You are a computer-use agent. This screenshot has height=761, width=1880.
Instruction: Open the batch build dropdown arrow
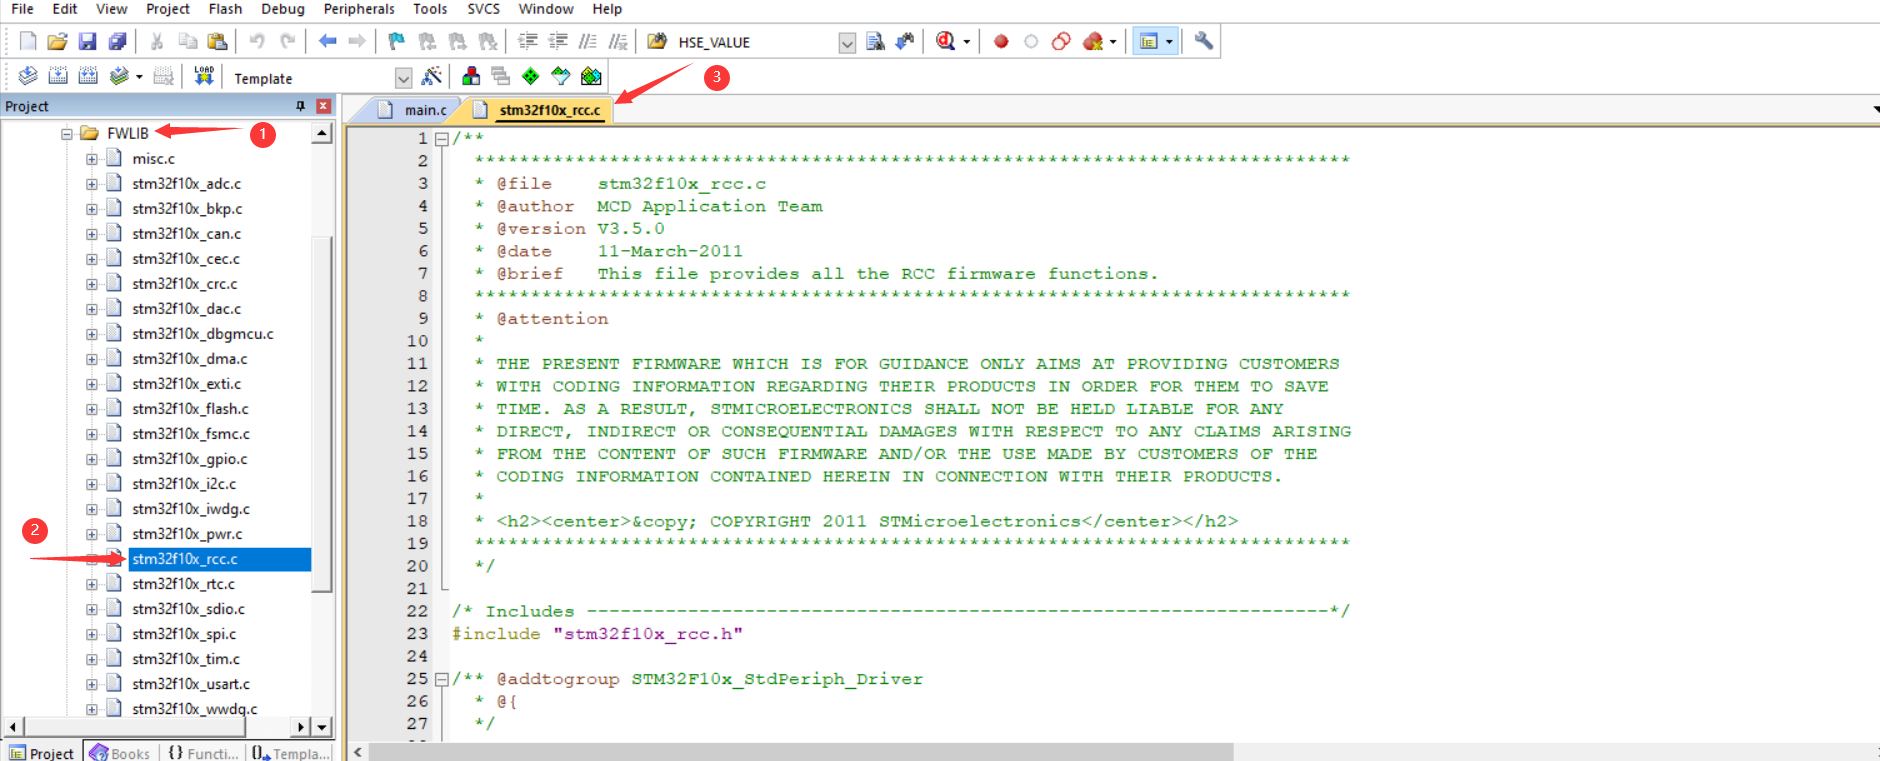139,77
